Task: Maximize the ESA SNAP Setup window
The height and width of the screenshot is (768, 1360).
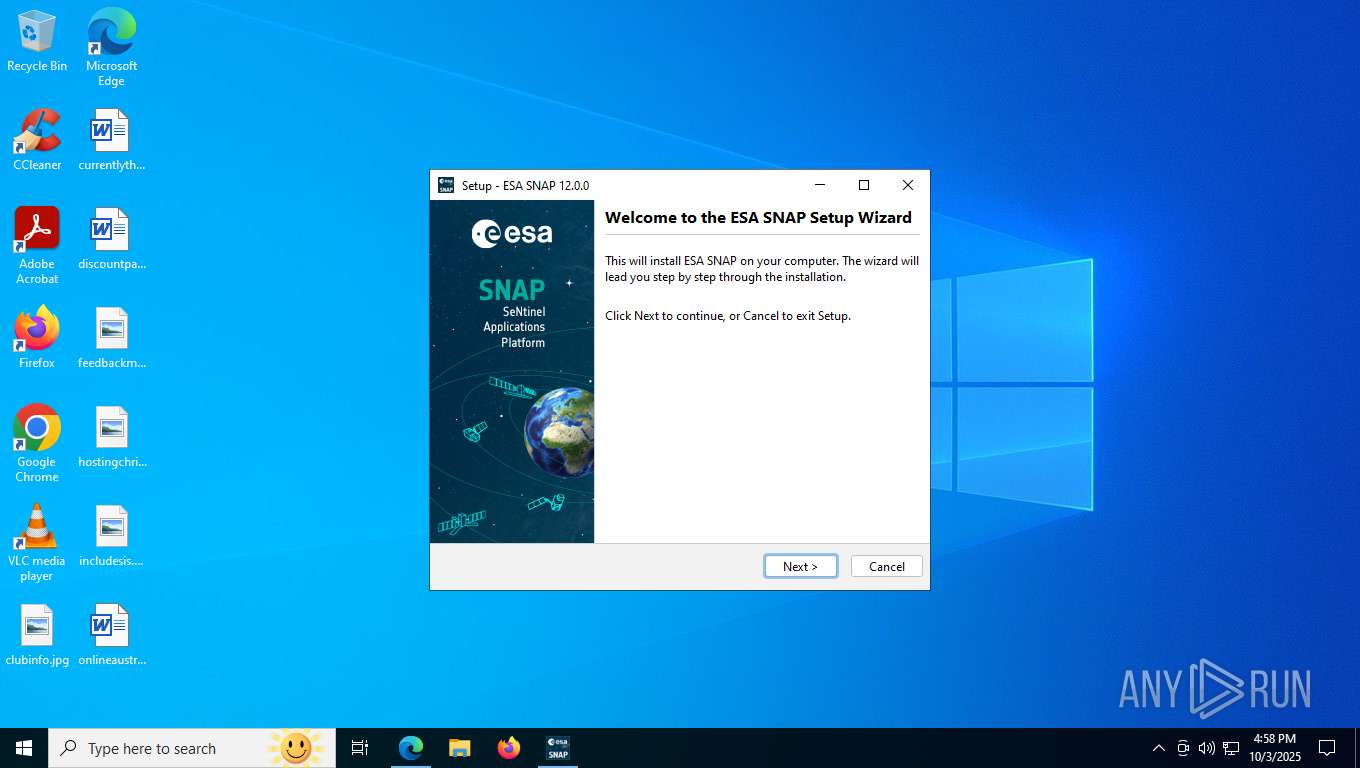Action: [x=864, y=185]
